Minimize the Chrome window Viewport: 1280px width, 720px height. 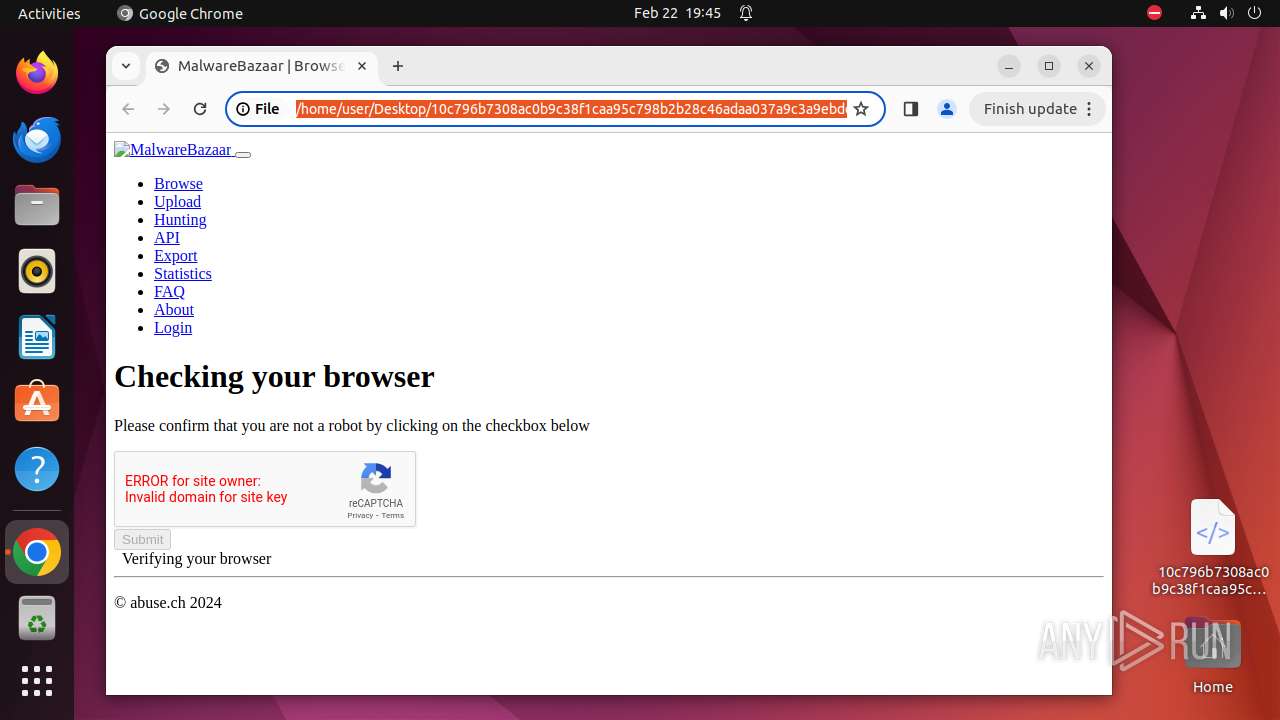click(1009, 66)
